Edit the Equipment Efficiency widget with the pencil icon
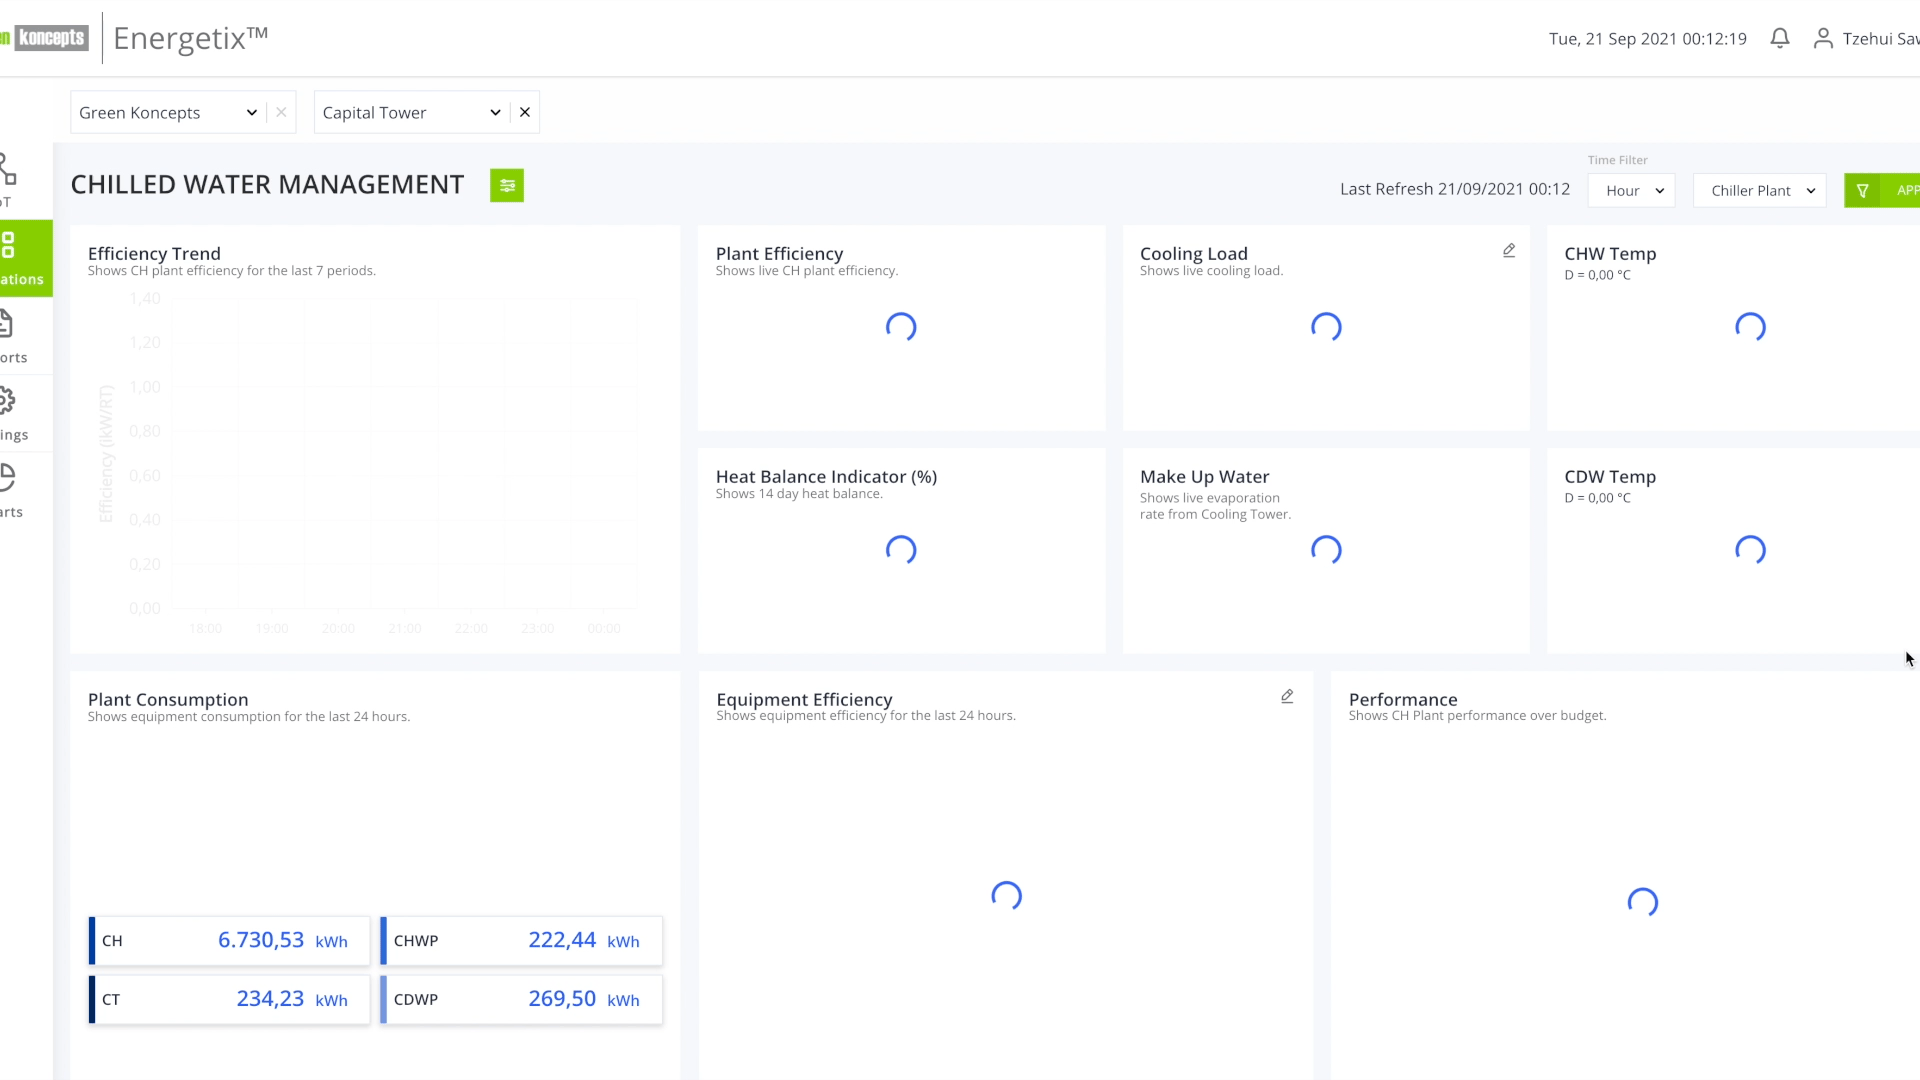The height and width of the screenshot is (1080, 1920). coord(1287,697)
